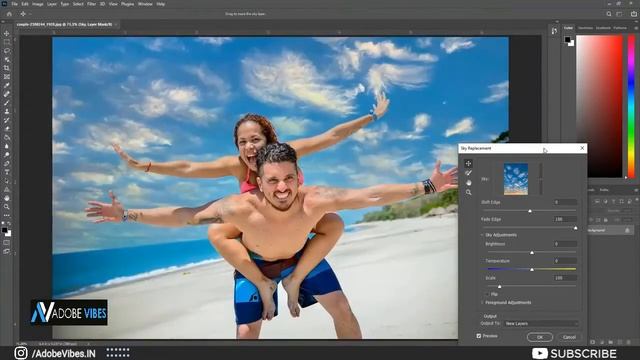
Task: Click the Temperature slider handle
Action: point(532,269)
